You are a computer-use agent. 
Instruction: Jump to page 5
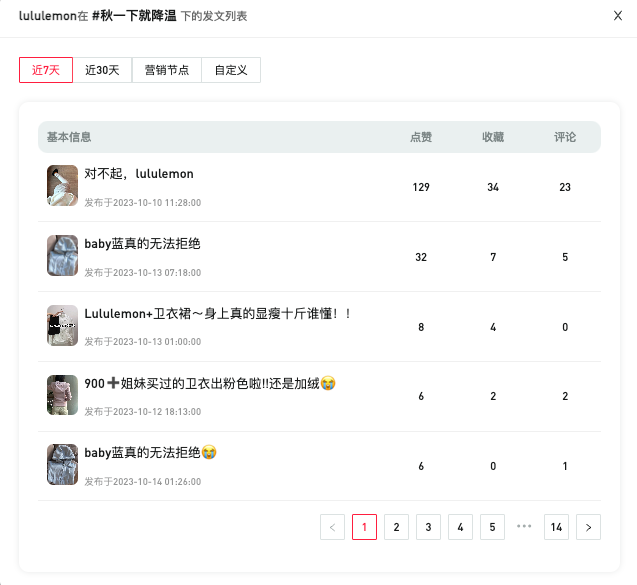click(x=492, y=527)
